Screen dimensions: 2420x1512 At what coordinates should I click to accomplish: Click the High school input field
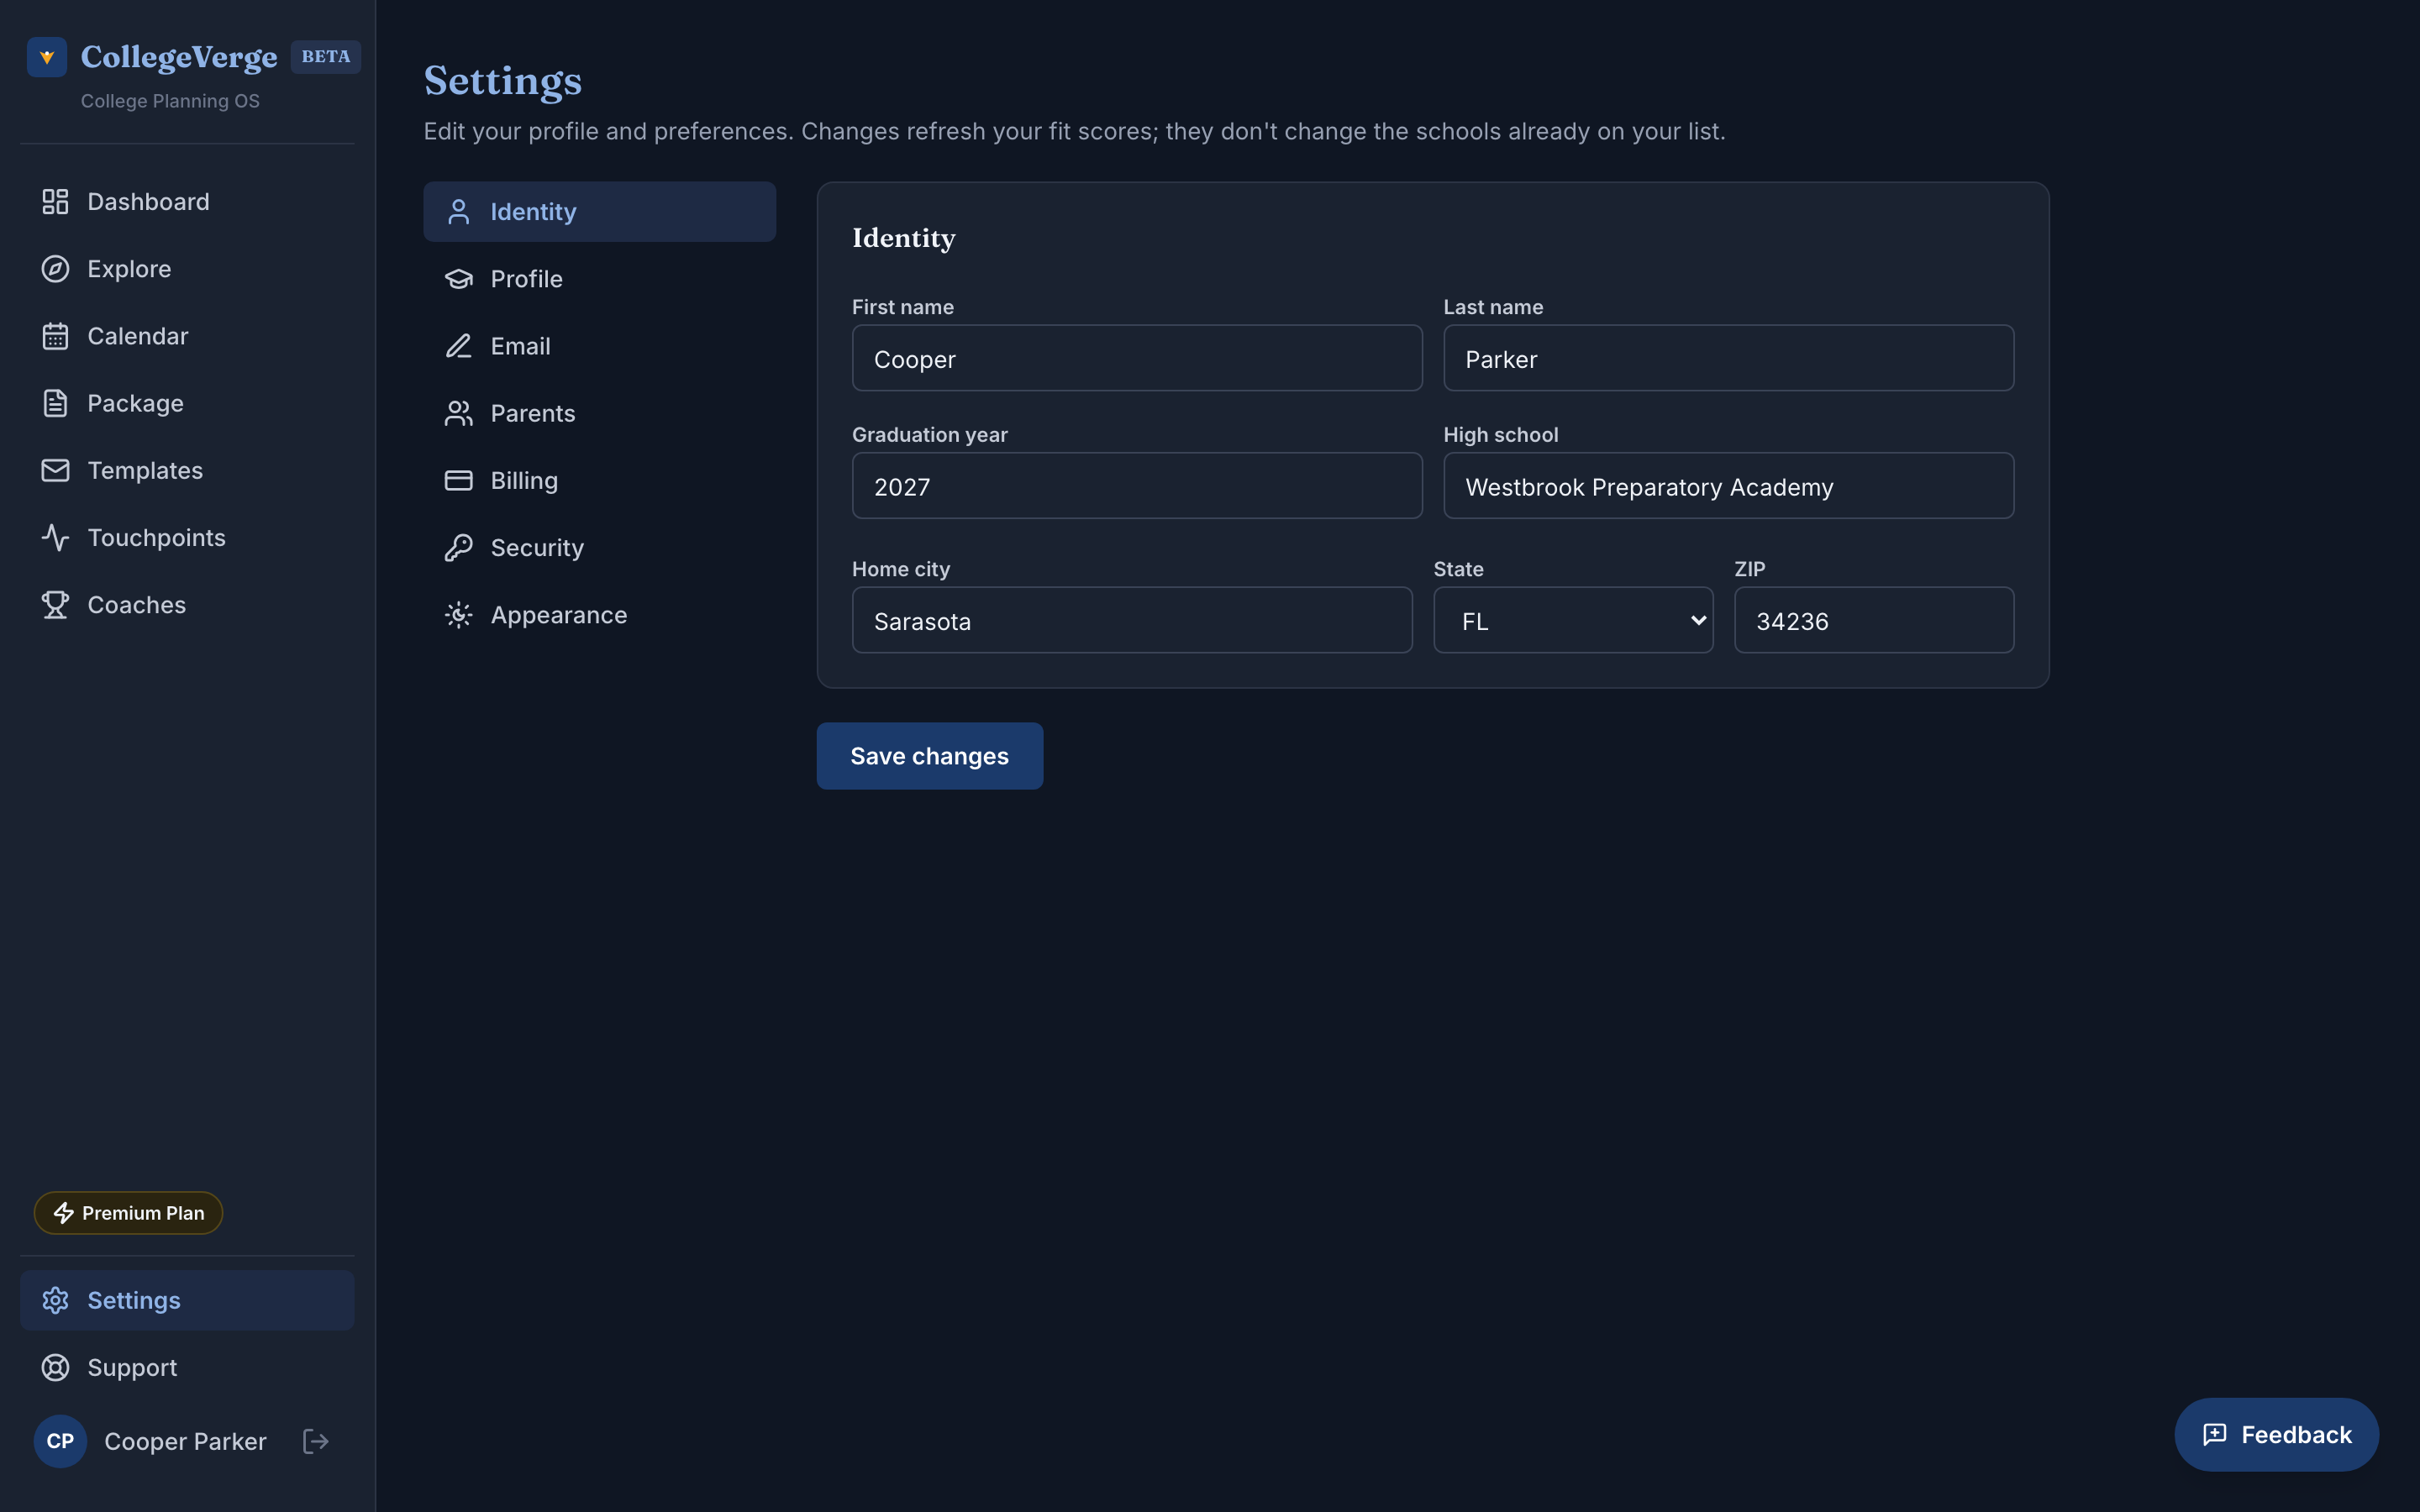[1728, 486]
